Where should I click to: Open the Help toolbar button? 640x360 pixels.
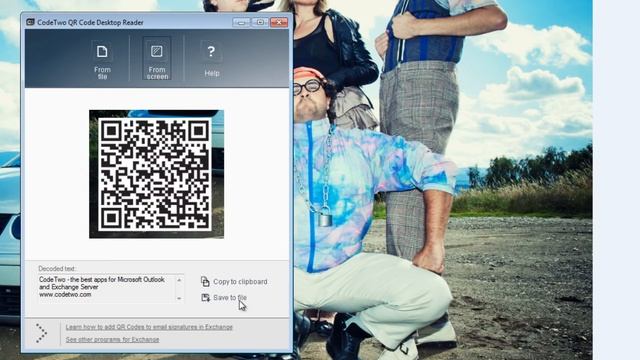(211, 60)
